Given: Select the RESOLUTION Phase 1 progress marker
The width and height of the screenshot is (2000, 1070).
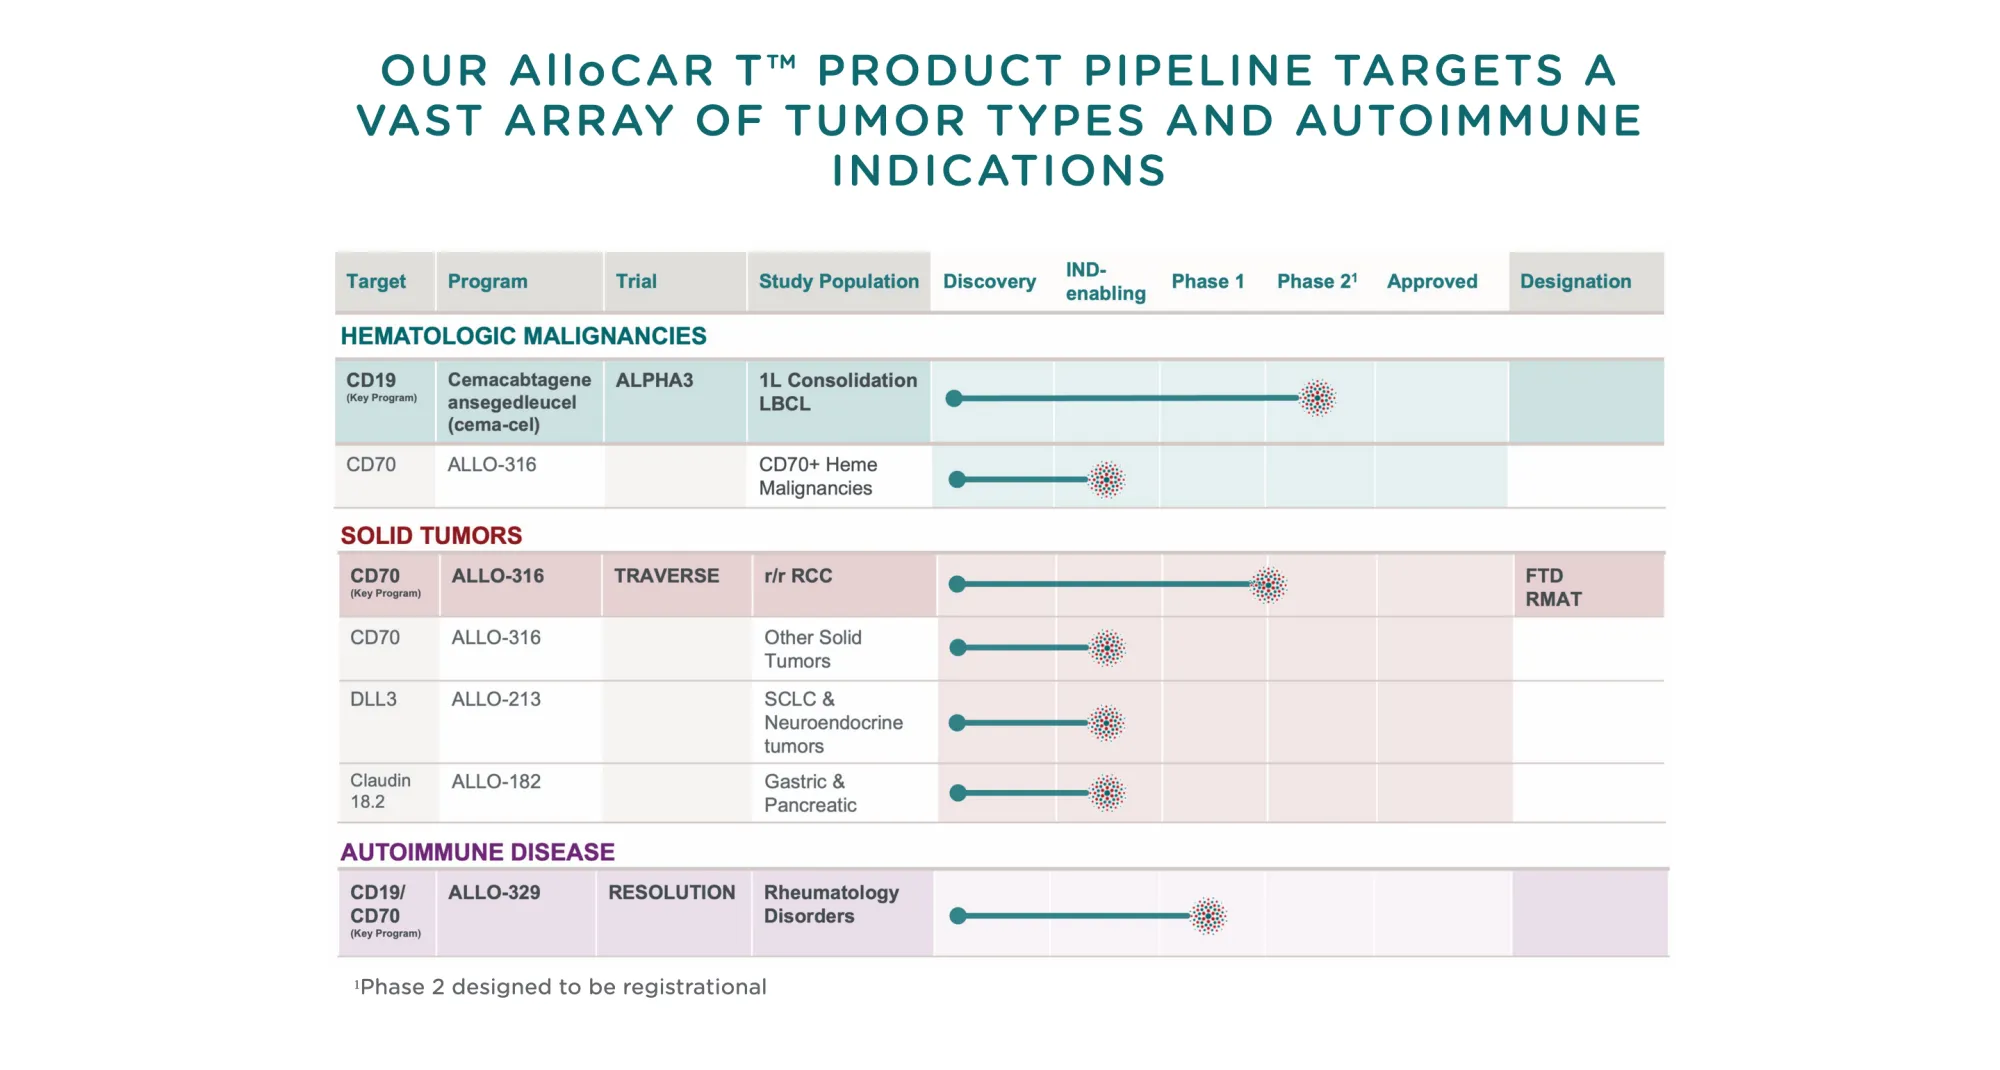Looking at the screenshot, I should tap(1208, 915).
